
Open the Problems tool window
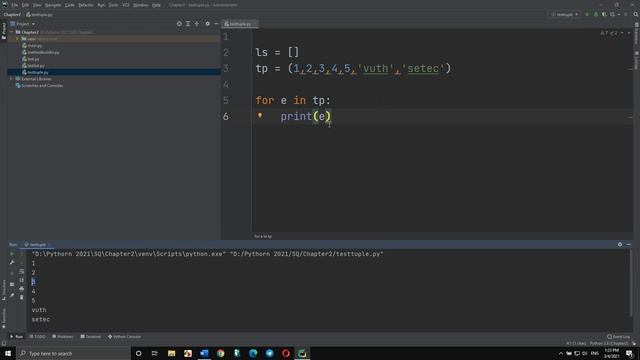coord(63,337)
